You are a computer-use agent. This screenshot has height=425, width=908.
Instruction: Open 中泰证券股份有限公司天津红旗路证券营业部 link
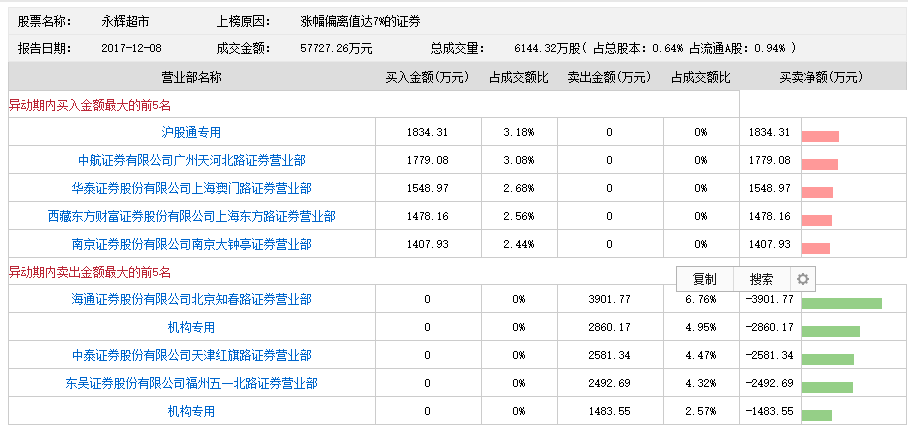[x=191, y=355]
